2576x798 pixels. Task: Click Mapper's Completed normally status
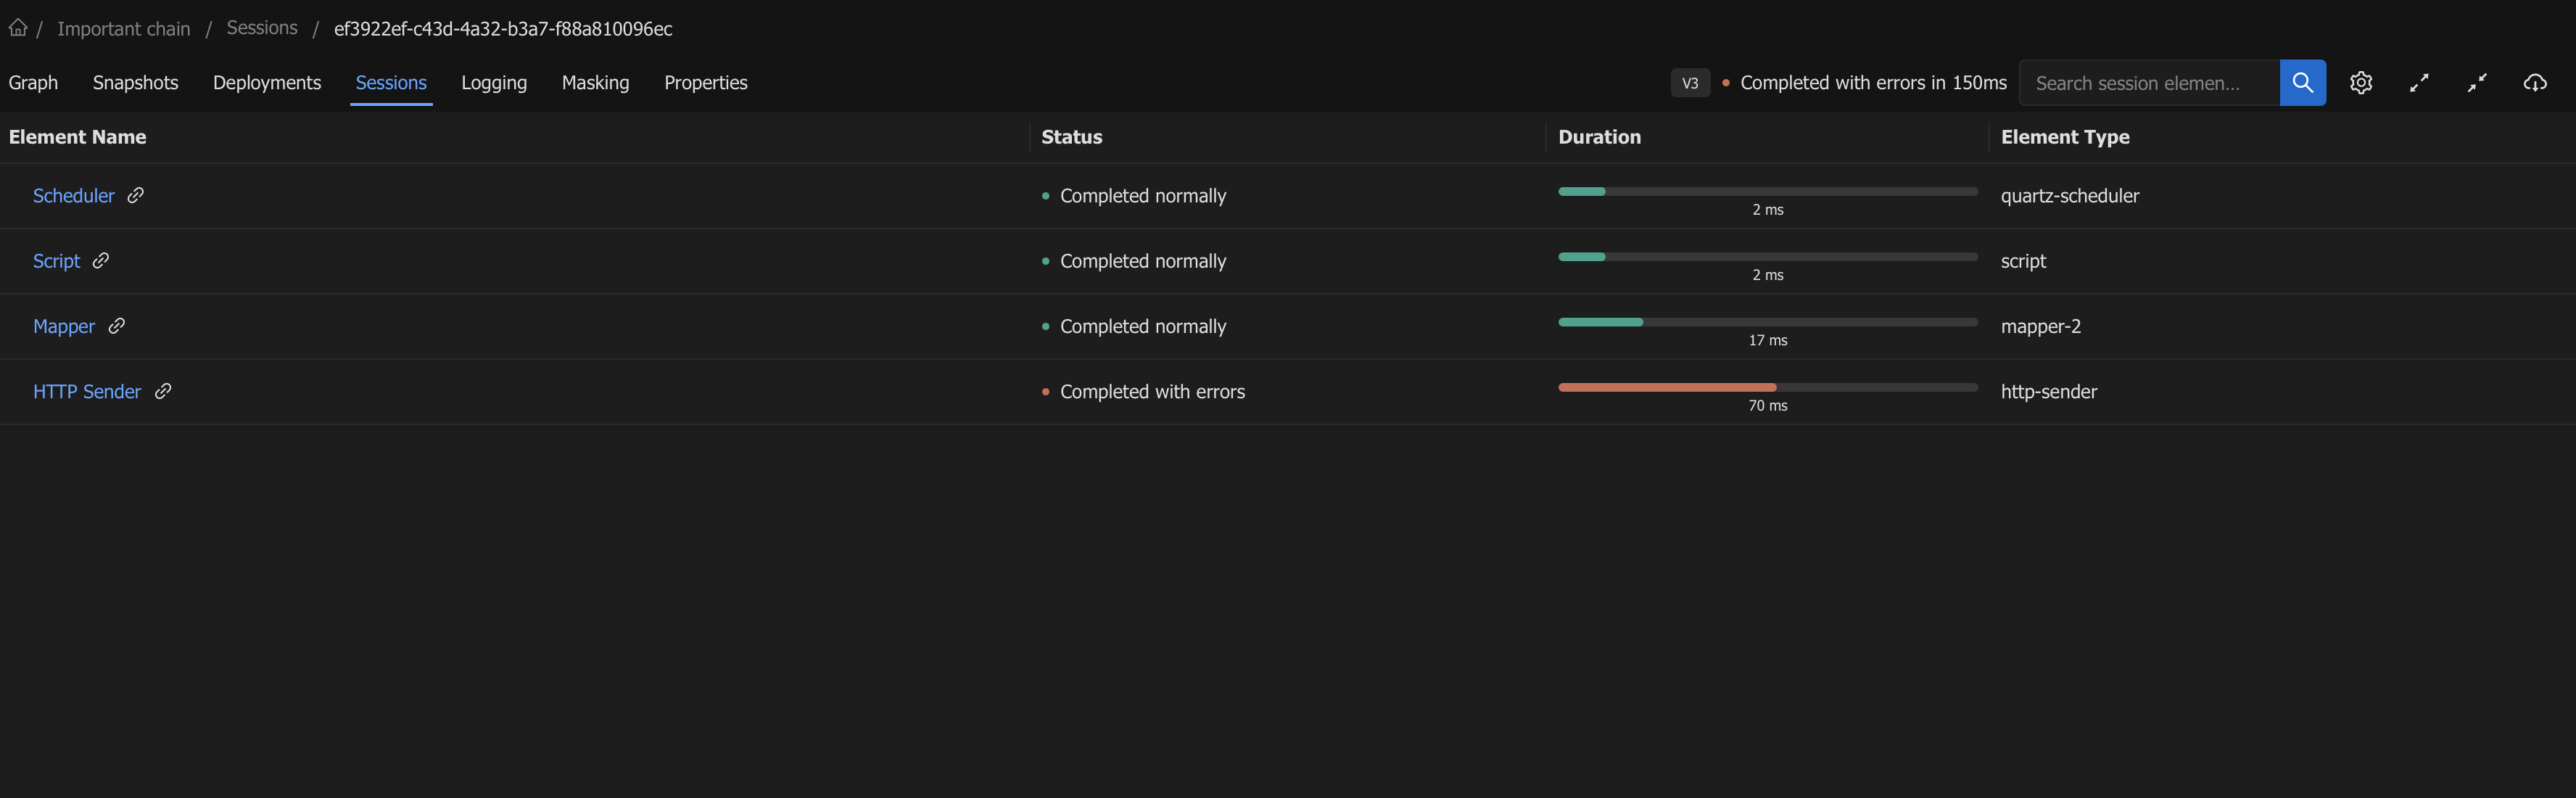tap(1143, 326)
